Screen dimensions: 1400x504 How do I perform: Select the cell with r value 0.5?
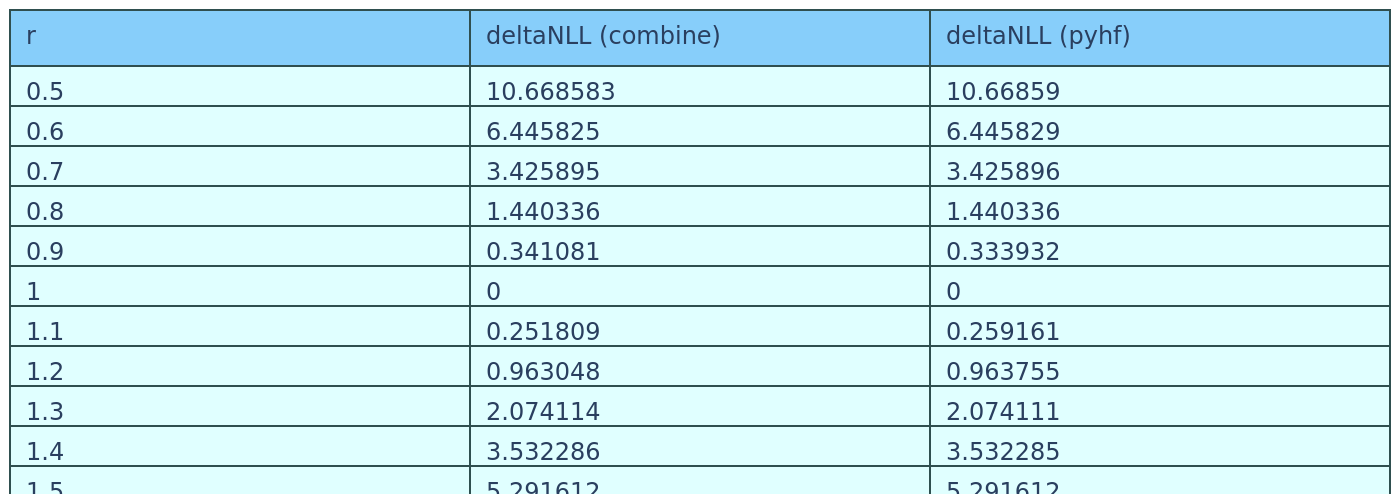[240, 91]
